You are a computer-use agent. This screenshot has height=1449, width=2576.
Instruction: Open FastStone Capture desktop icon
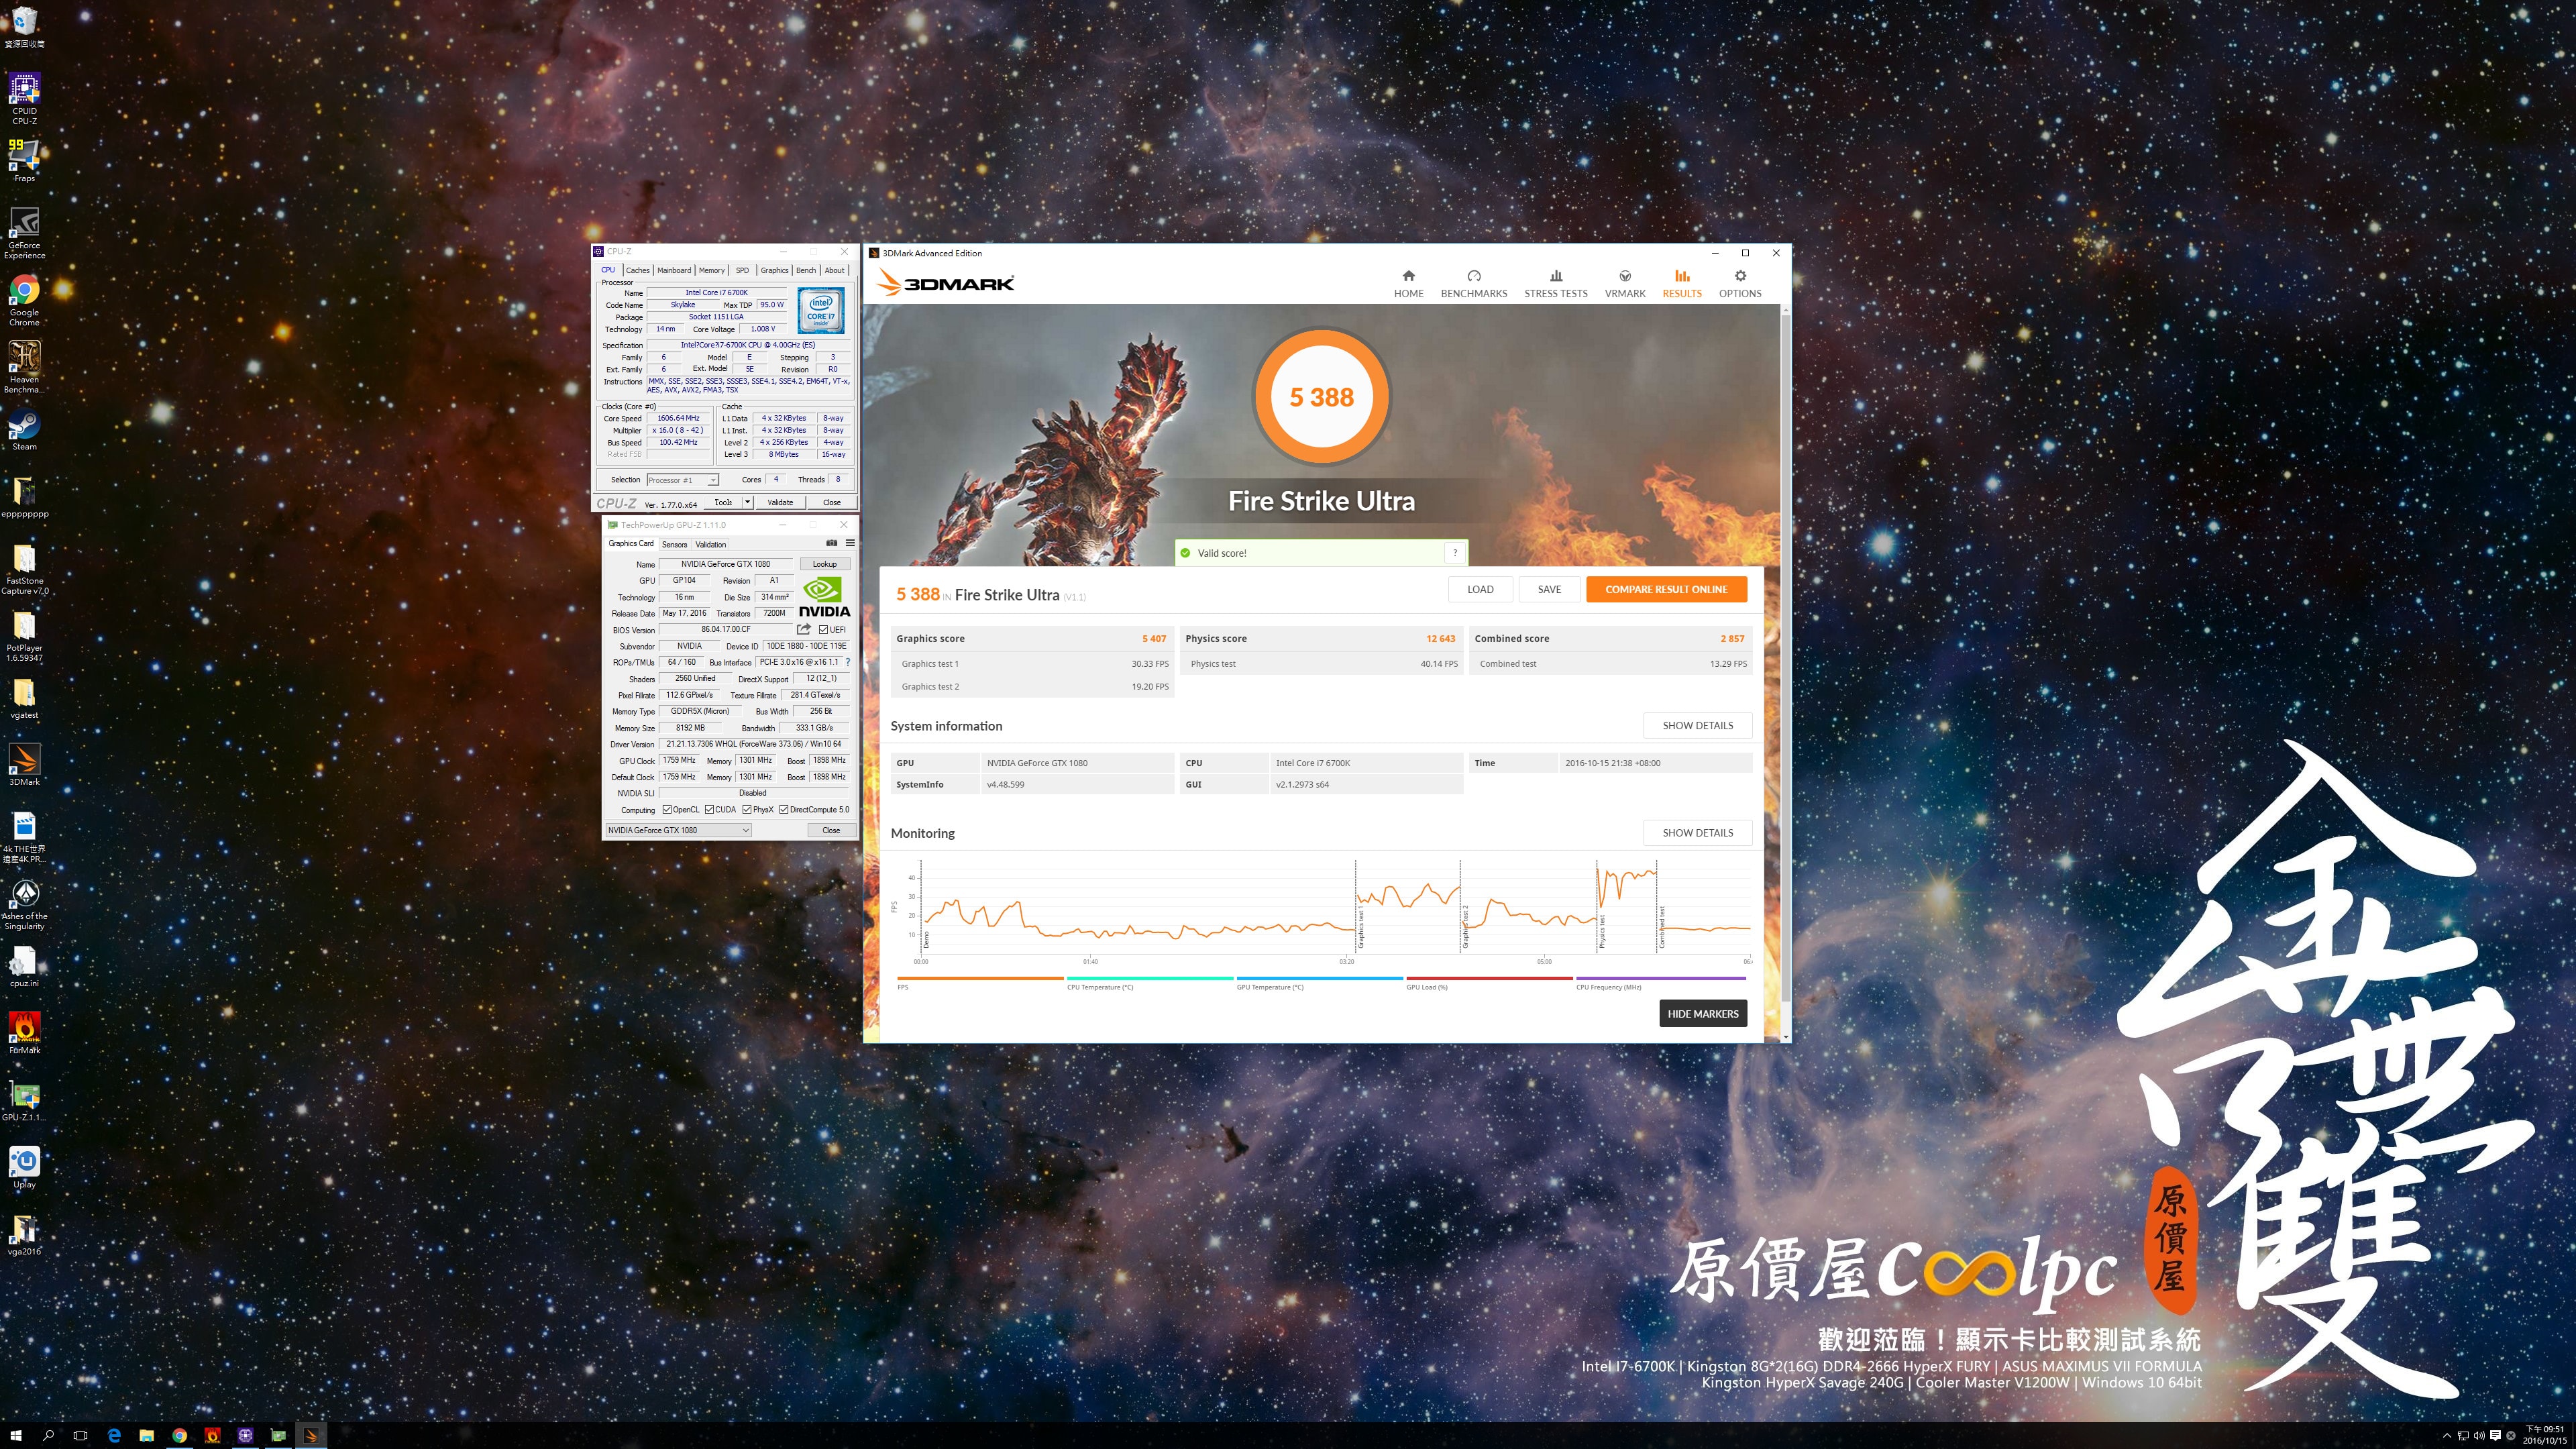24,569
